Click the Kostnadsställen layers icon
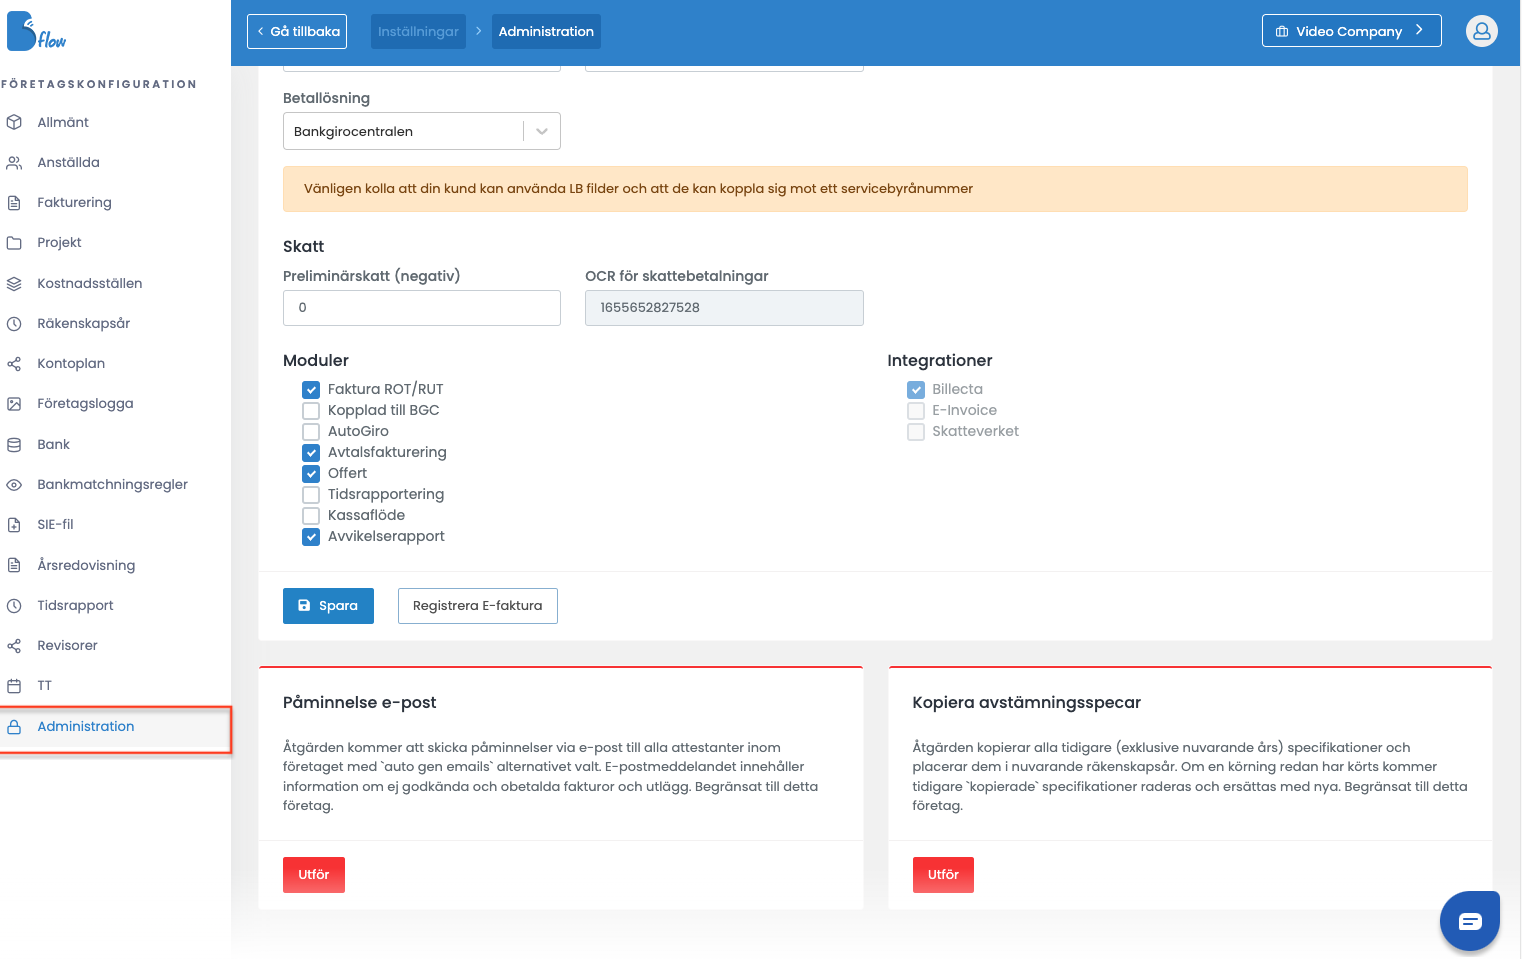Screen dimensions: 1522x959 click(14, 283)
